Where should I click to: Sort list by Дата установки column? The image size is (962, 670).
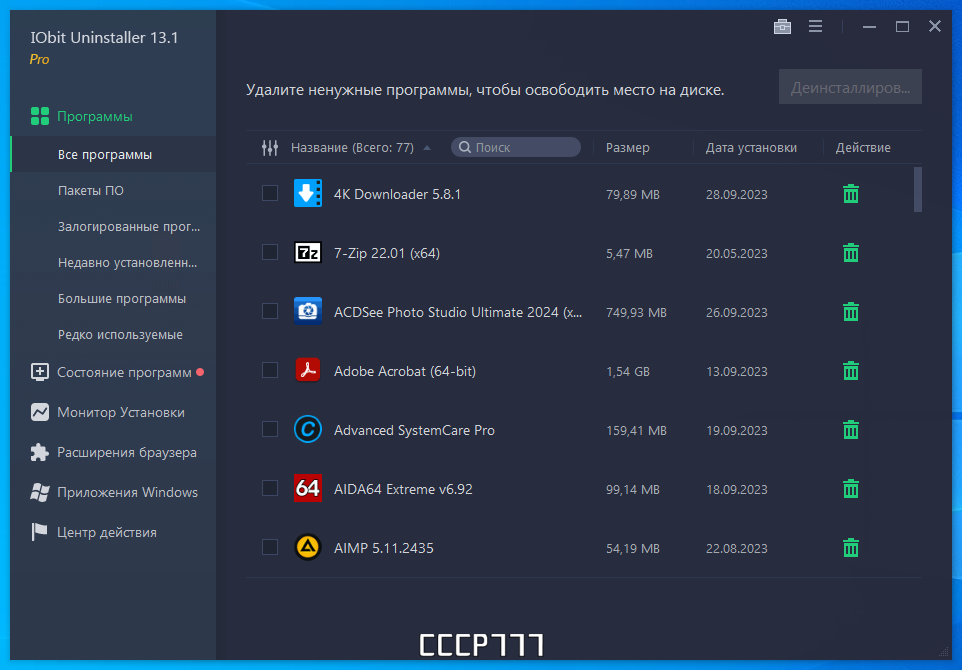click(751, 148)
